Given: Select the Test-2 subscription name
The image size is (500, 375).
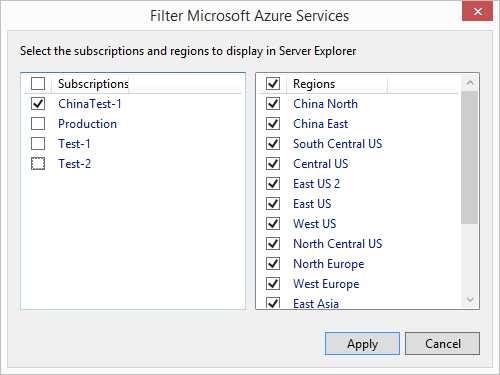Looking at the screenshot, I should (x=74, y=164).
